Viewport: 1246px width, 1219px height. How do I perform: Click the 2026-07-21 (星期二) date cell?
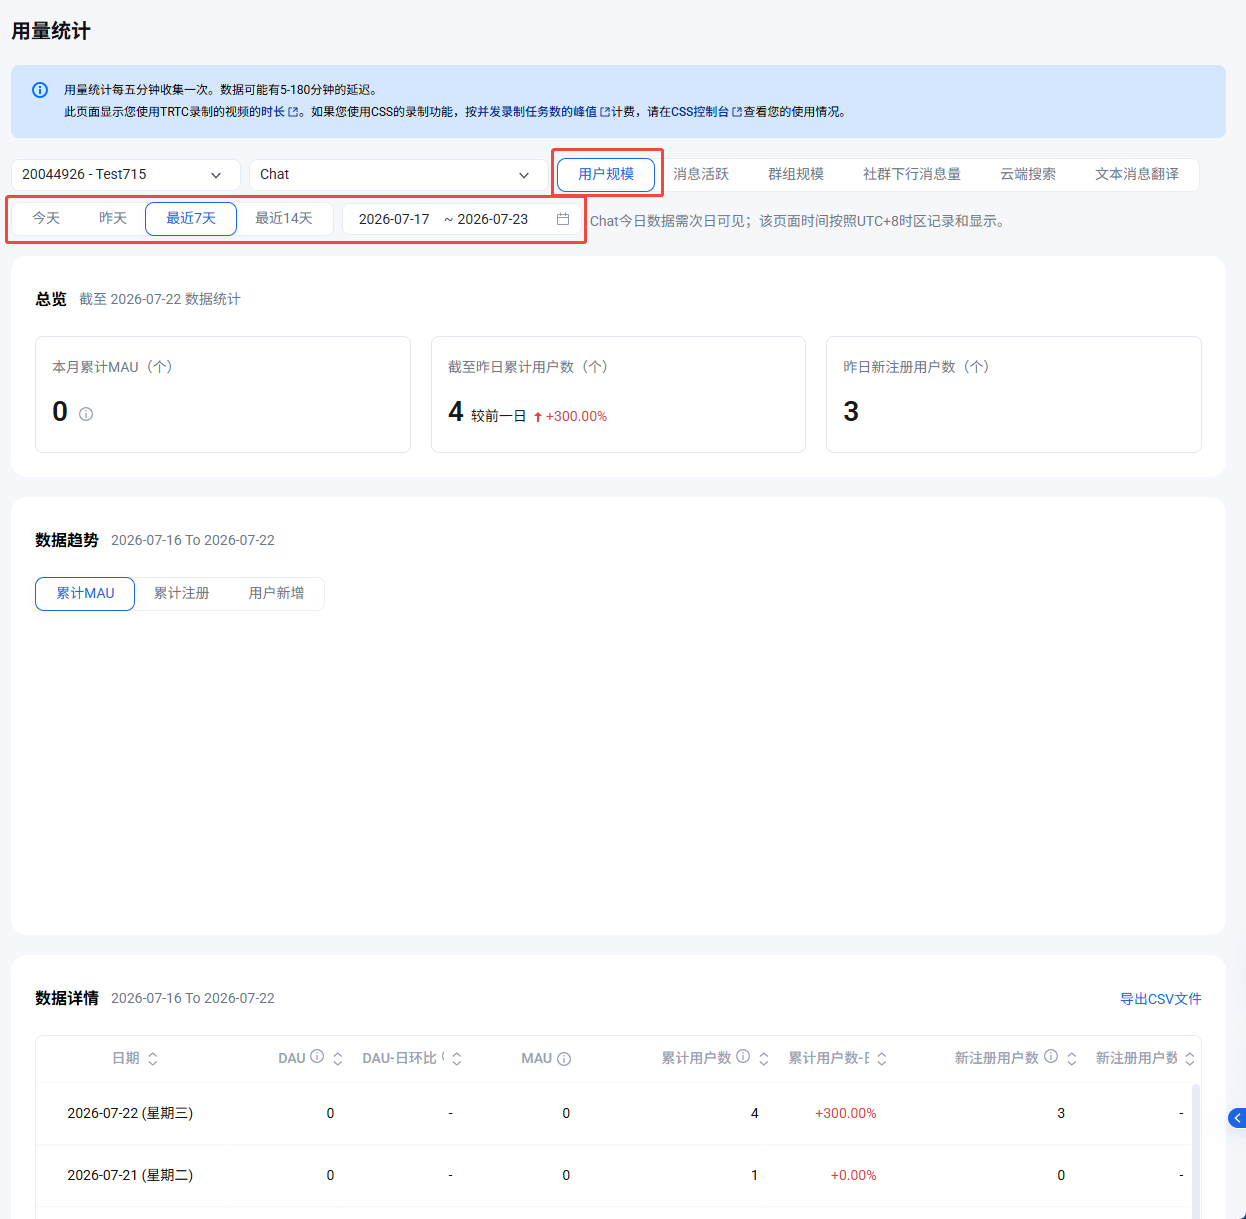click(130, 1175)
